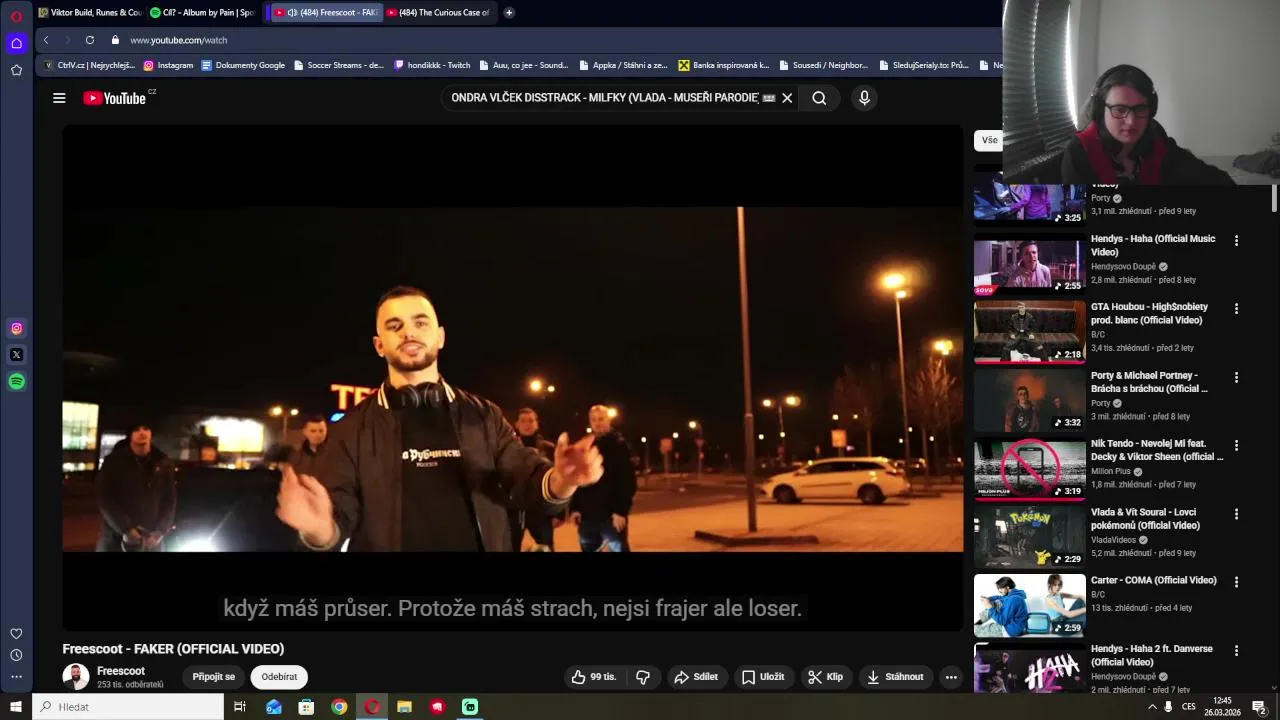Select the Vše filter chip
Viewport: 1280px width, 720px height.
(x=989, y=140)
